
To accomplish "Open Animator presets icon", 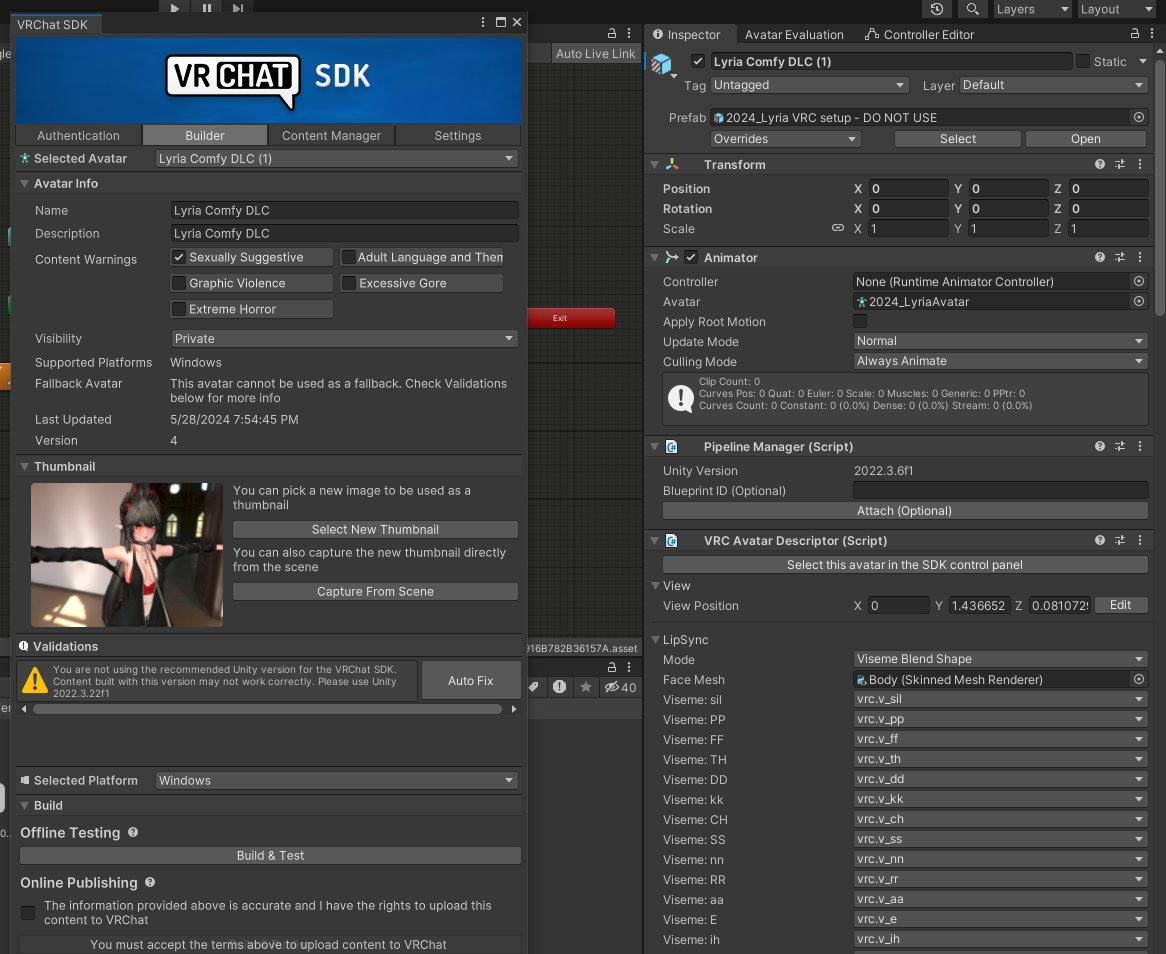I will coord(1120,257).
